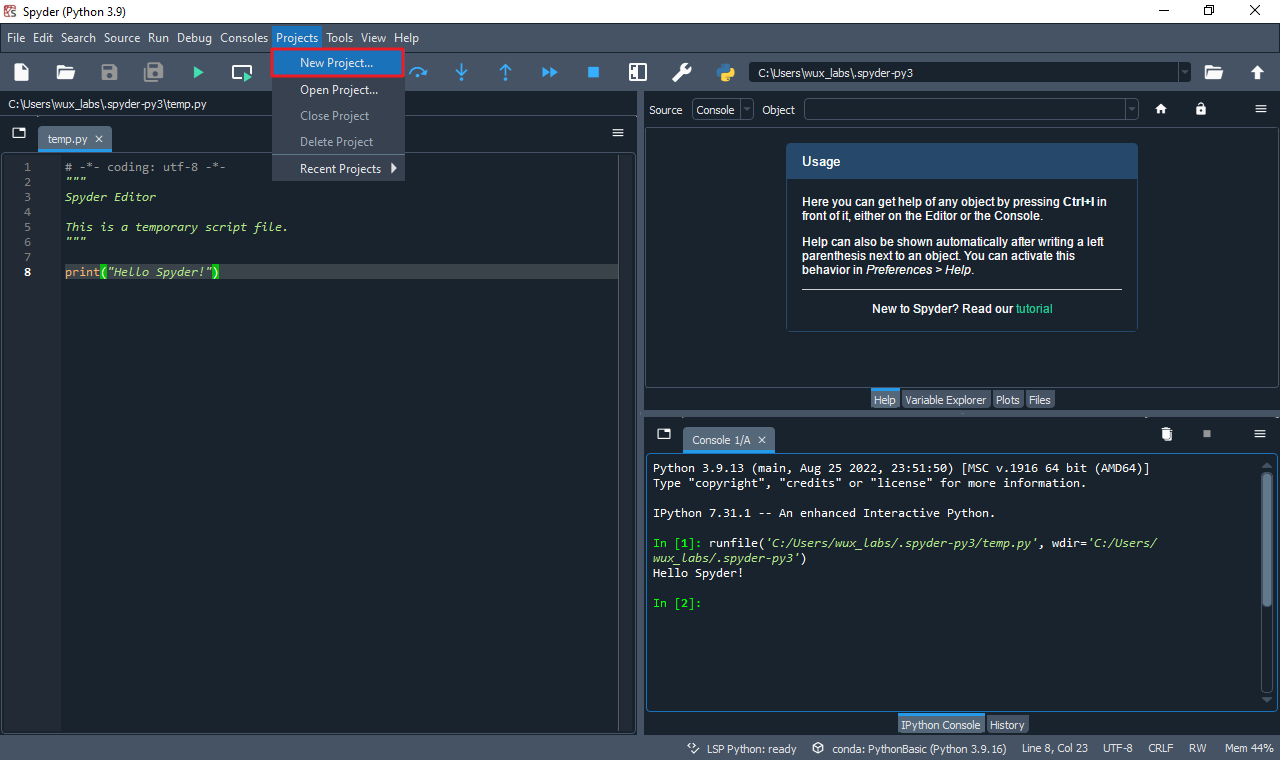Click the Object text input field
1280x760 pixels.
(965, 110)
